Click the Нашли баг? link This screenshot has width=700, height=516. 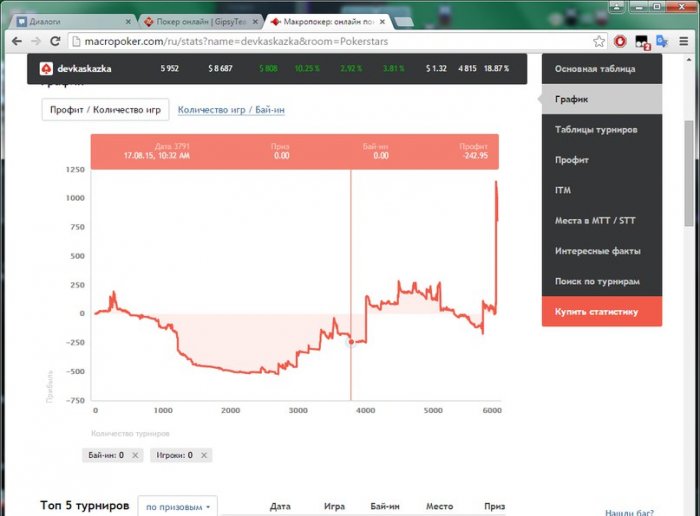click(629, 512)
